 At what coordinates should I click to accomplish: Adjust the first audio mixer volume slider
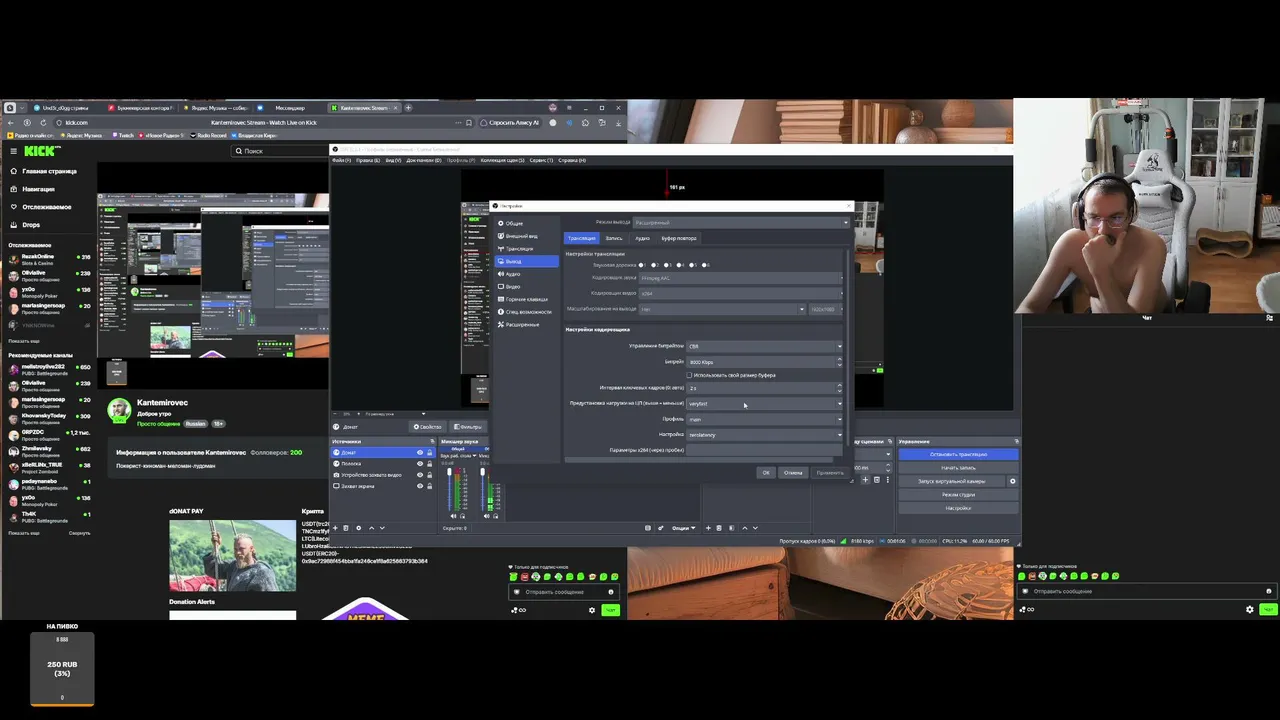point(450,490)
